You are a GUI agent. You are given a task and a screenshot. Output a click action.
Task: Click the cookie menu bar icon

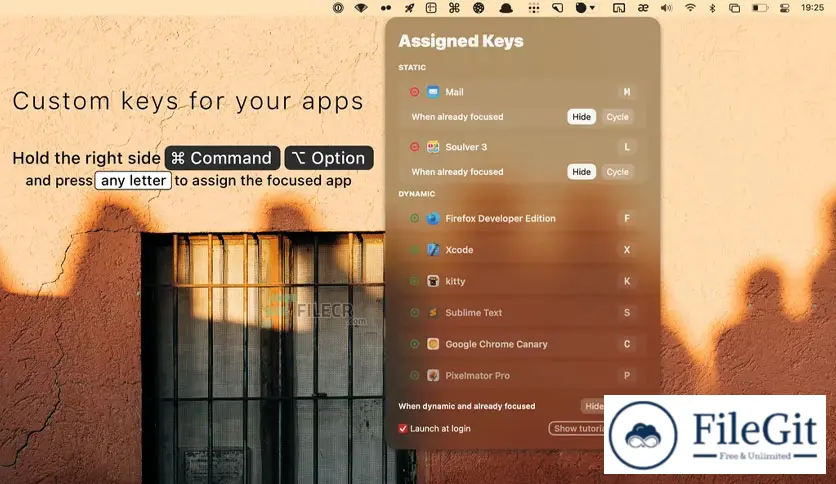click(479, 8)
